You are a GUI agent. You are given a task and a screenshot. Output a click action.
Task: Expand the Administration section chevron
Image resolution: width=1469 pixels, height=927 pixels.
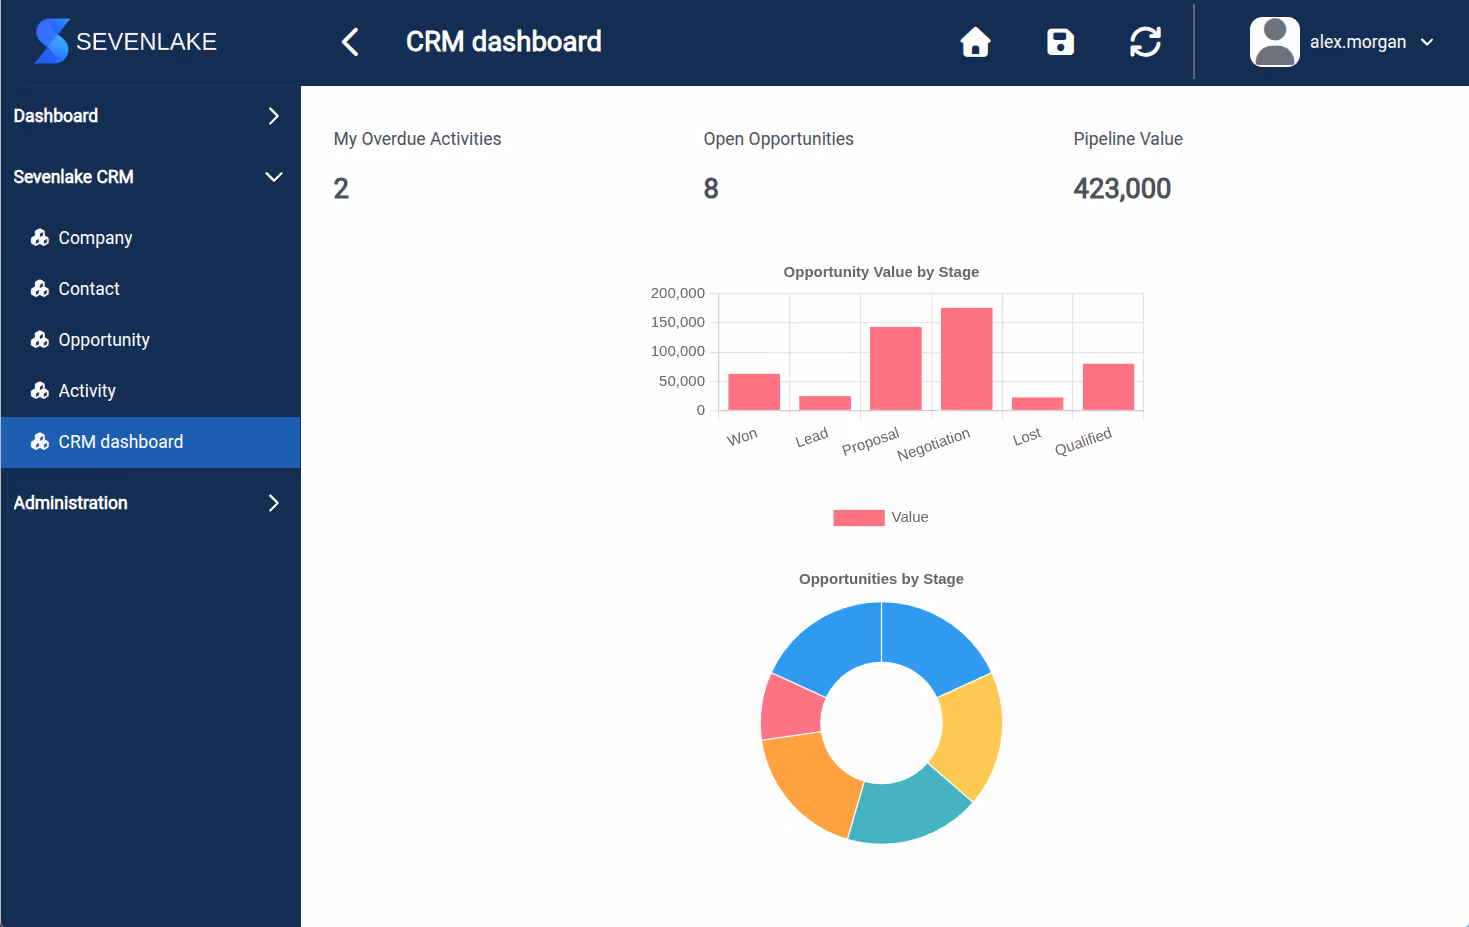click(273, 503)
